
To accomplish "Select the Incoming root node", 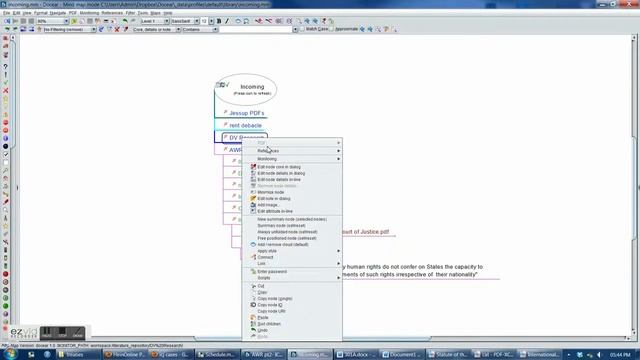I will click(x=245, y=89).
